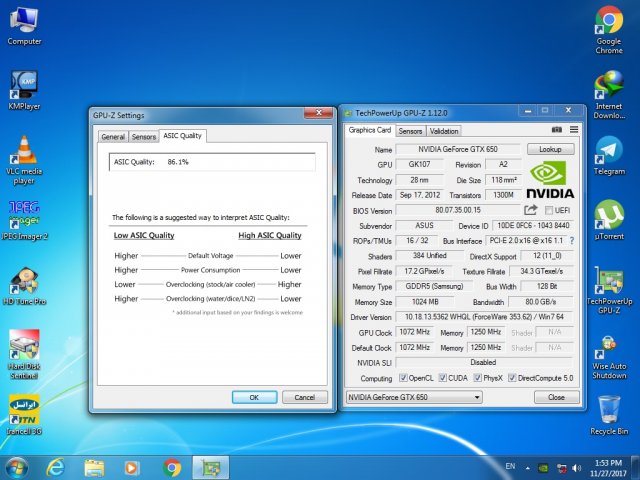Click OK in GPU-Z Settings
The width and height of the screenshot is (640, 480).
click(254, 397)
